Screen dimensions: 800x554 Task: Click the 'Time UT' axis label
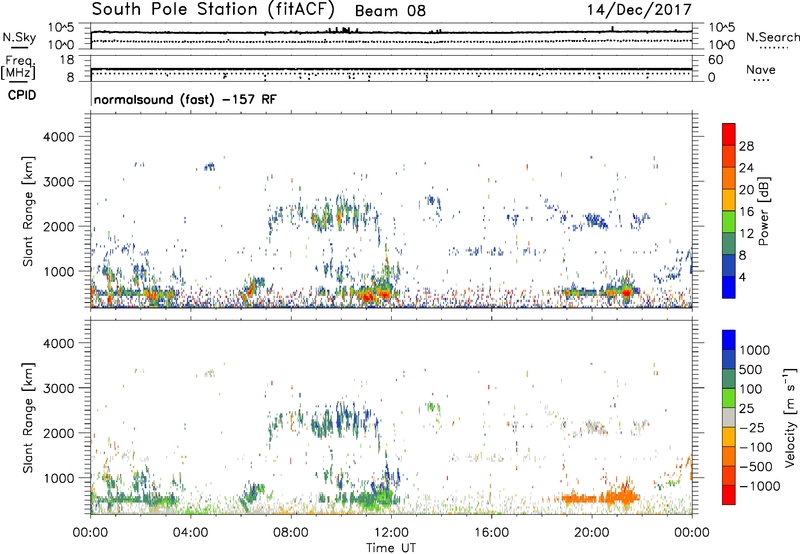391,548
